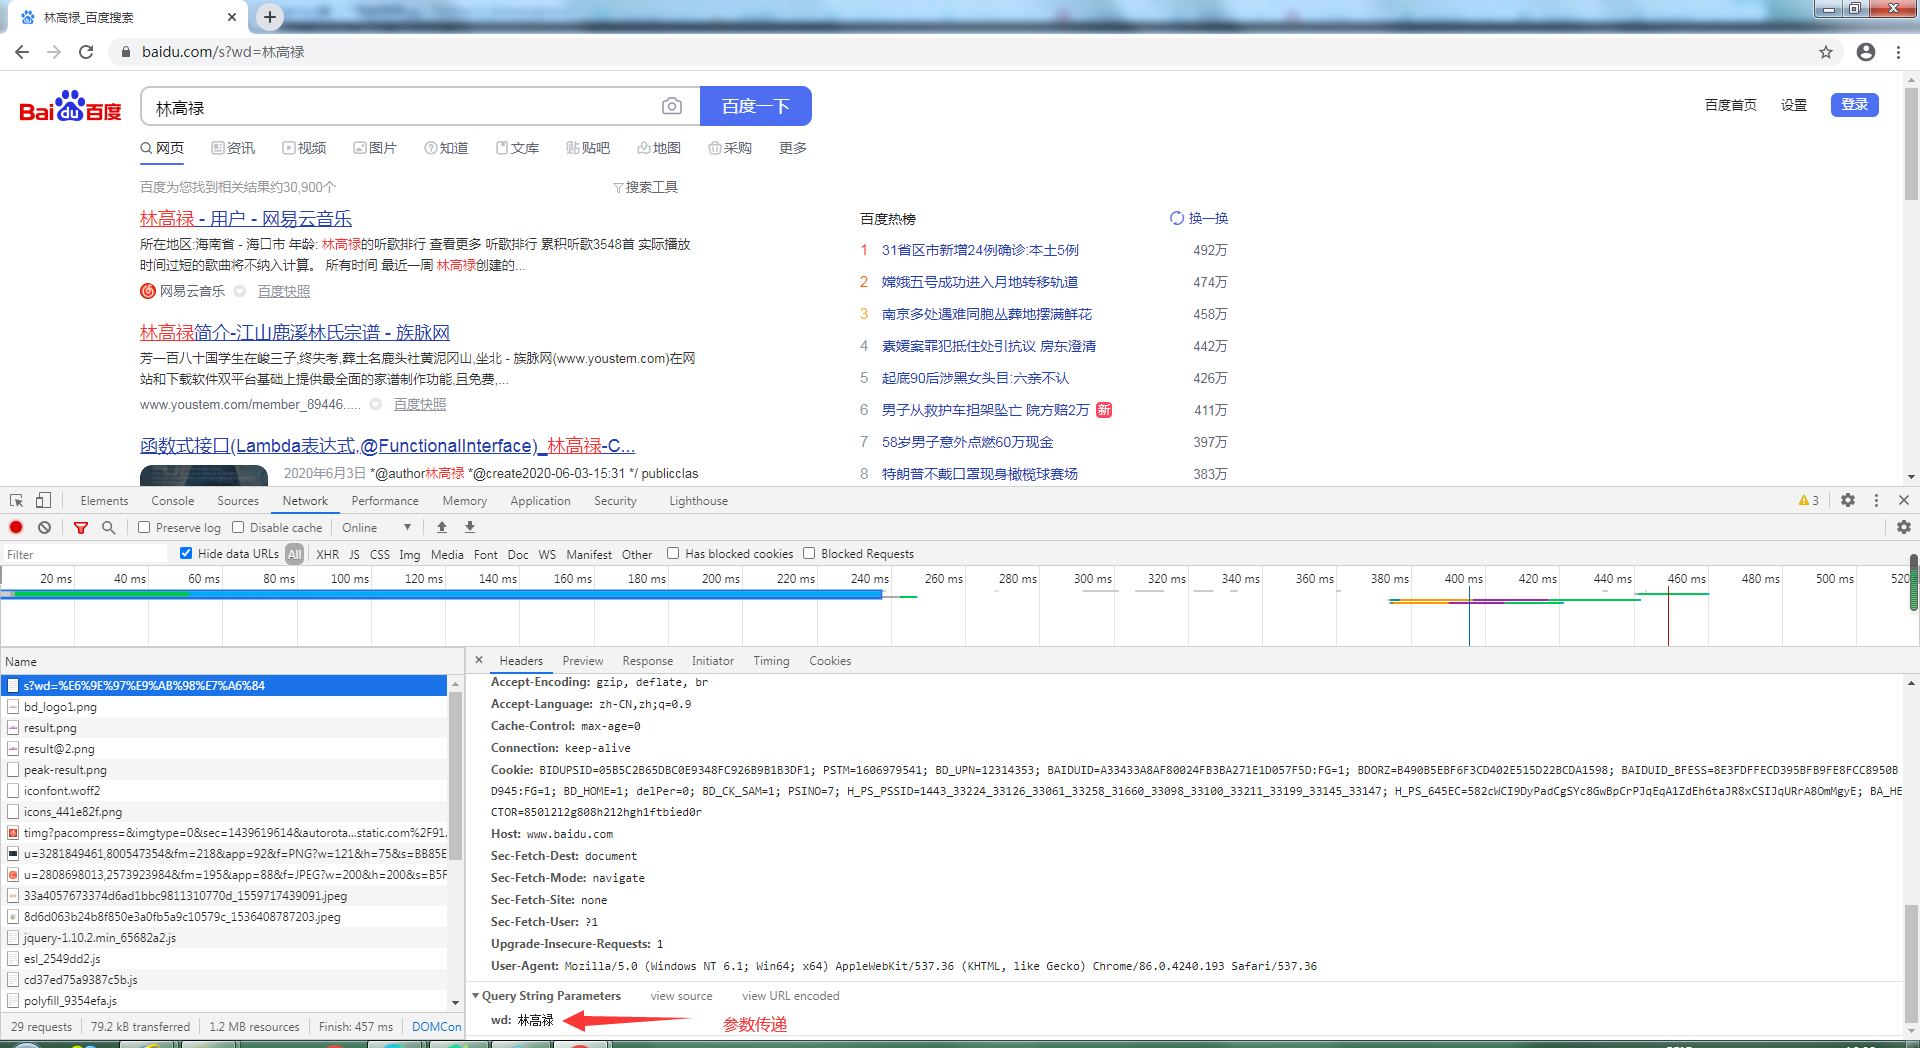1920x1048 pixels.
Task: Open the 搜索工具 search tools filter
Action: [645, 187]
